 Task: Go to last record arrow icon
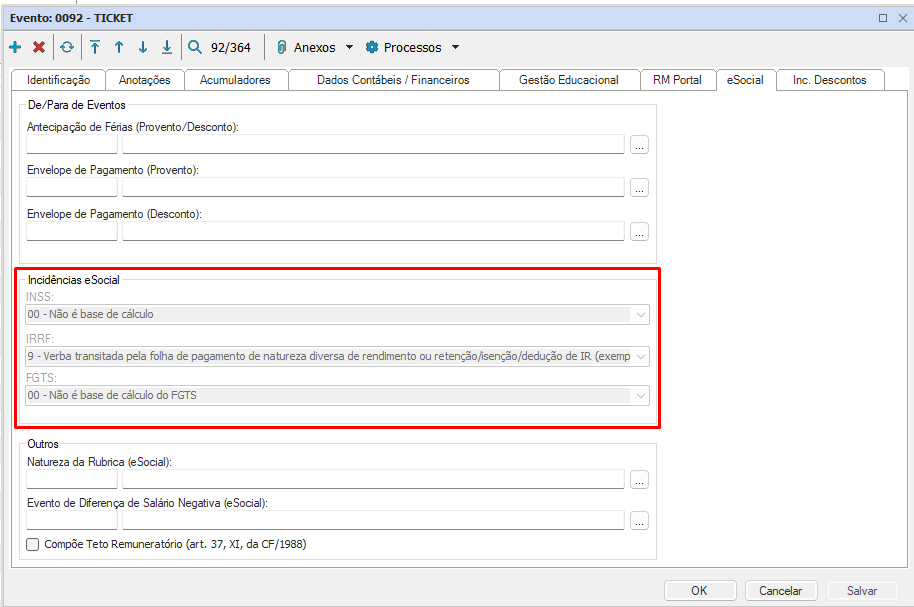(167, 47)
